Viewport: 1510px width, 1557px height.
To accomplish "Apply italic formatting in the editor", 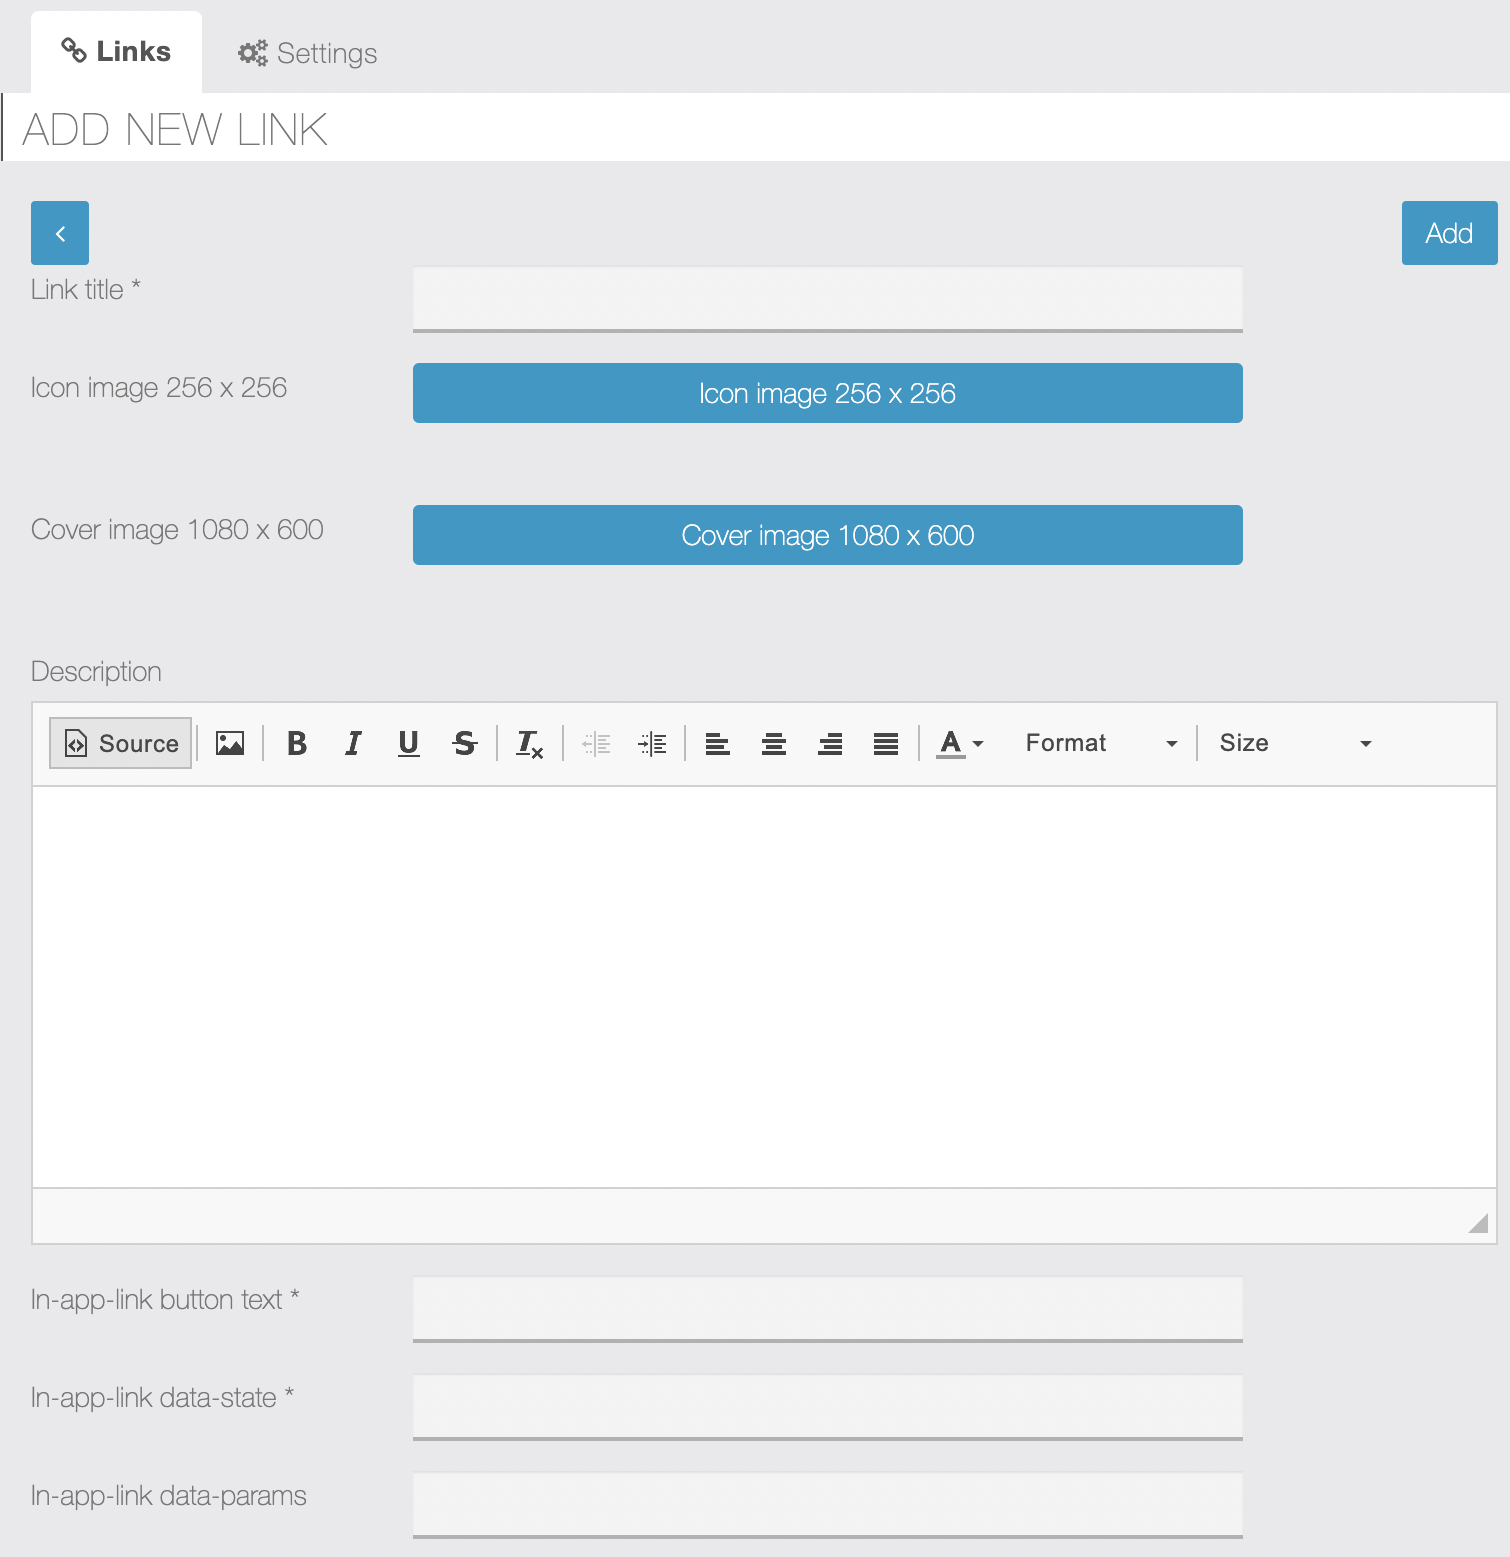I will [x=353, y=743].
